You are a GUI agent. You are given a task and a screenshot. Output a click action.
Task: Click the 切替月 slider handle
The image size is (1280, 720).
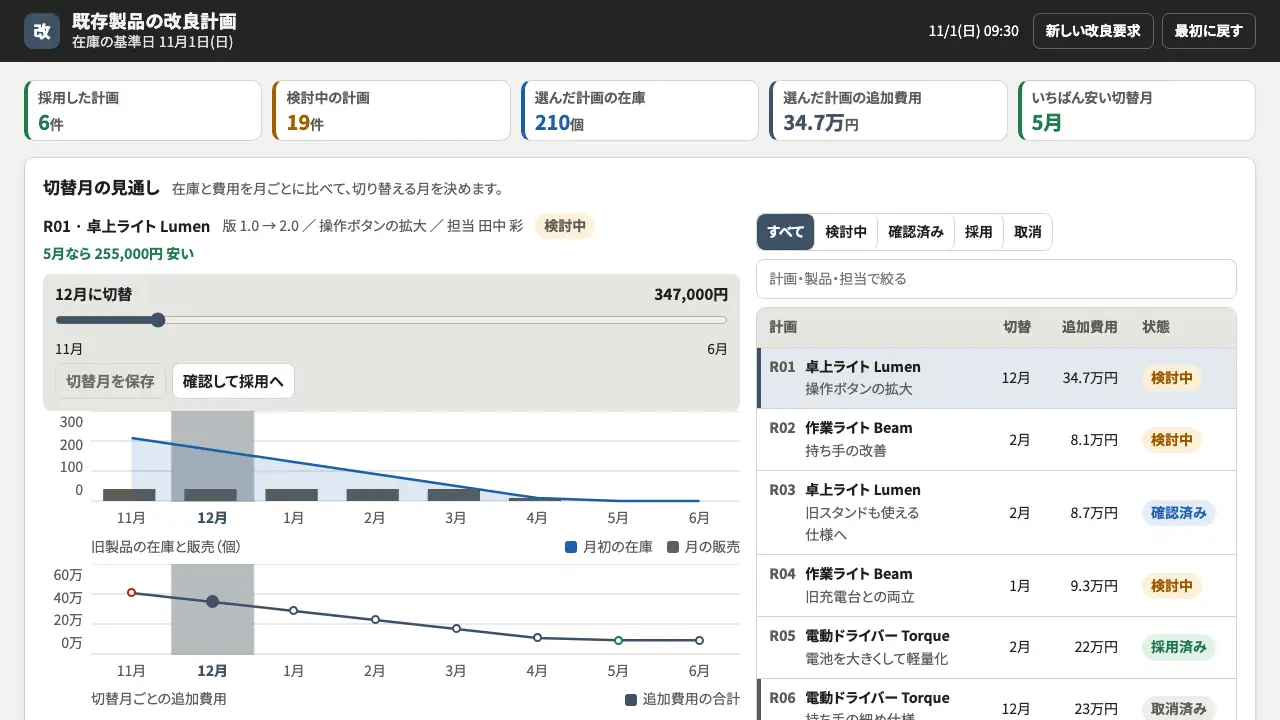(157, 320)
